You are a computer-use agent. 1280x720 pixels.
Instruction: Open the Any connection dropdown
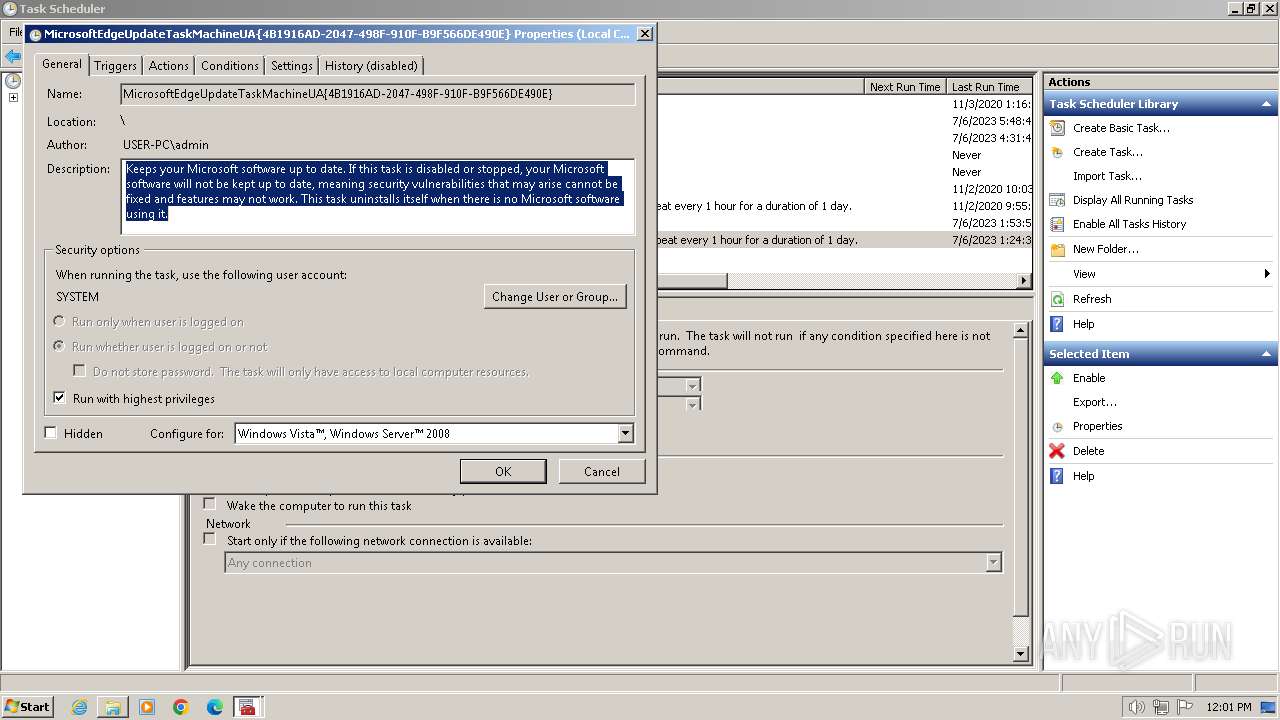(993, 563)
